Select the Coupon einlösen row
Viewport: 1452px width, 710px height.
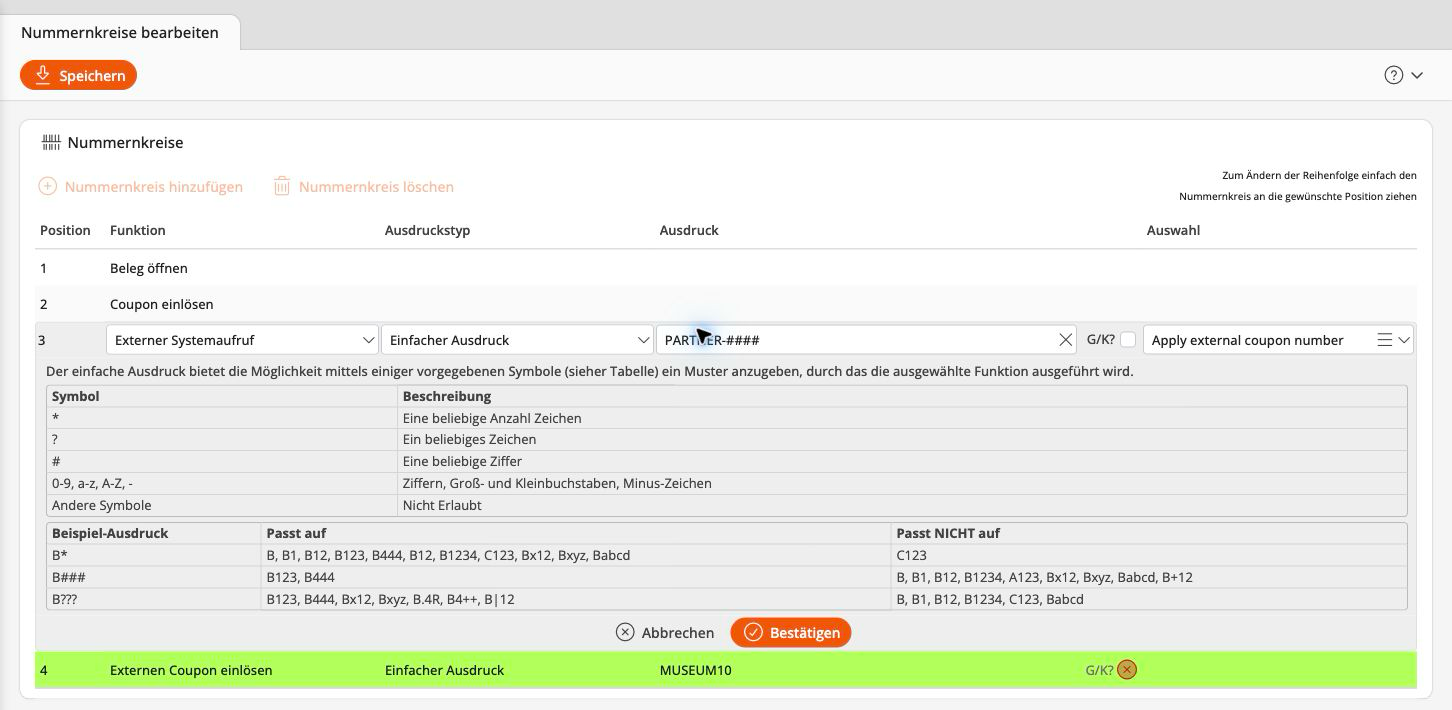pos(726,304)
